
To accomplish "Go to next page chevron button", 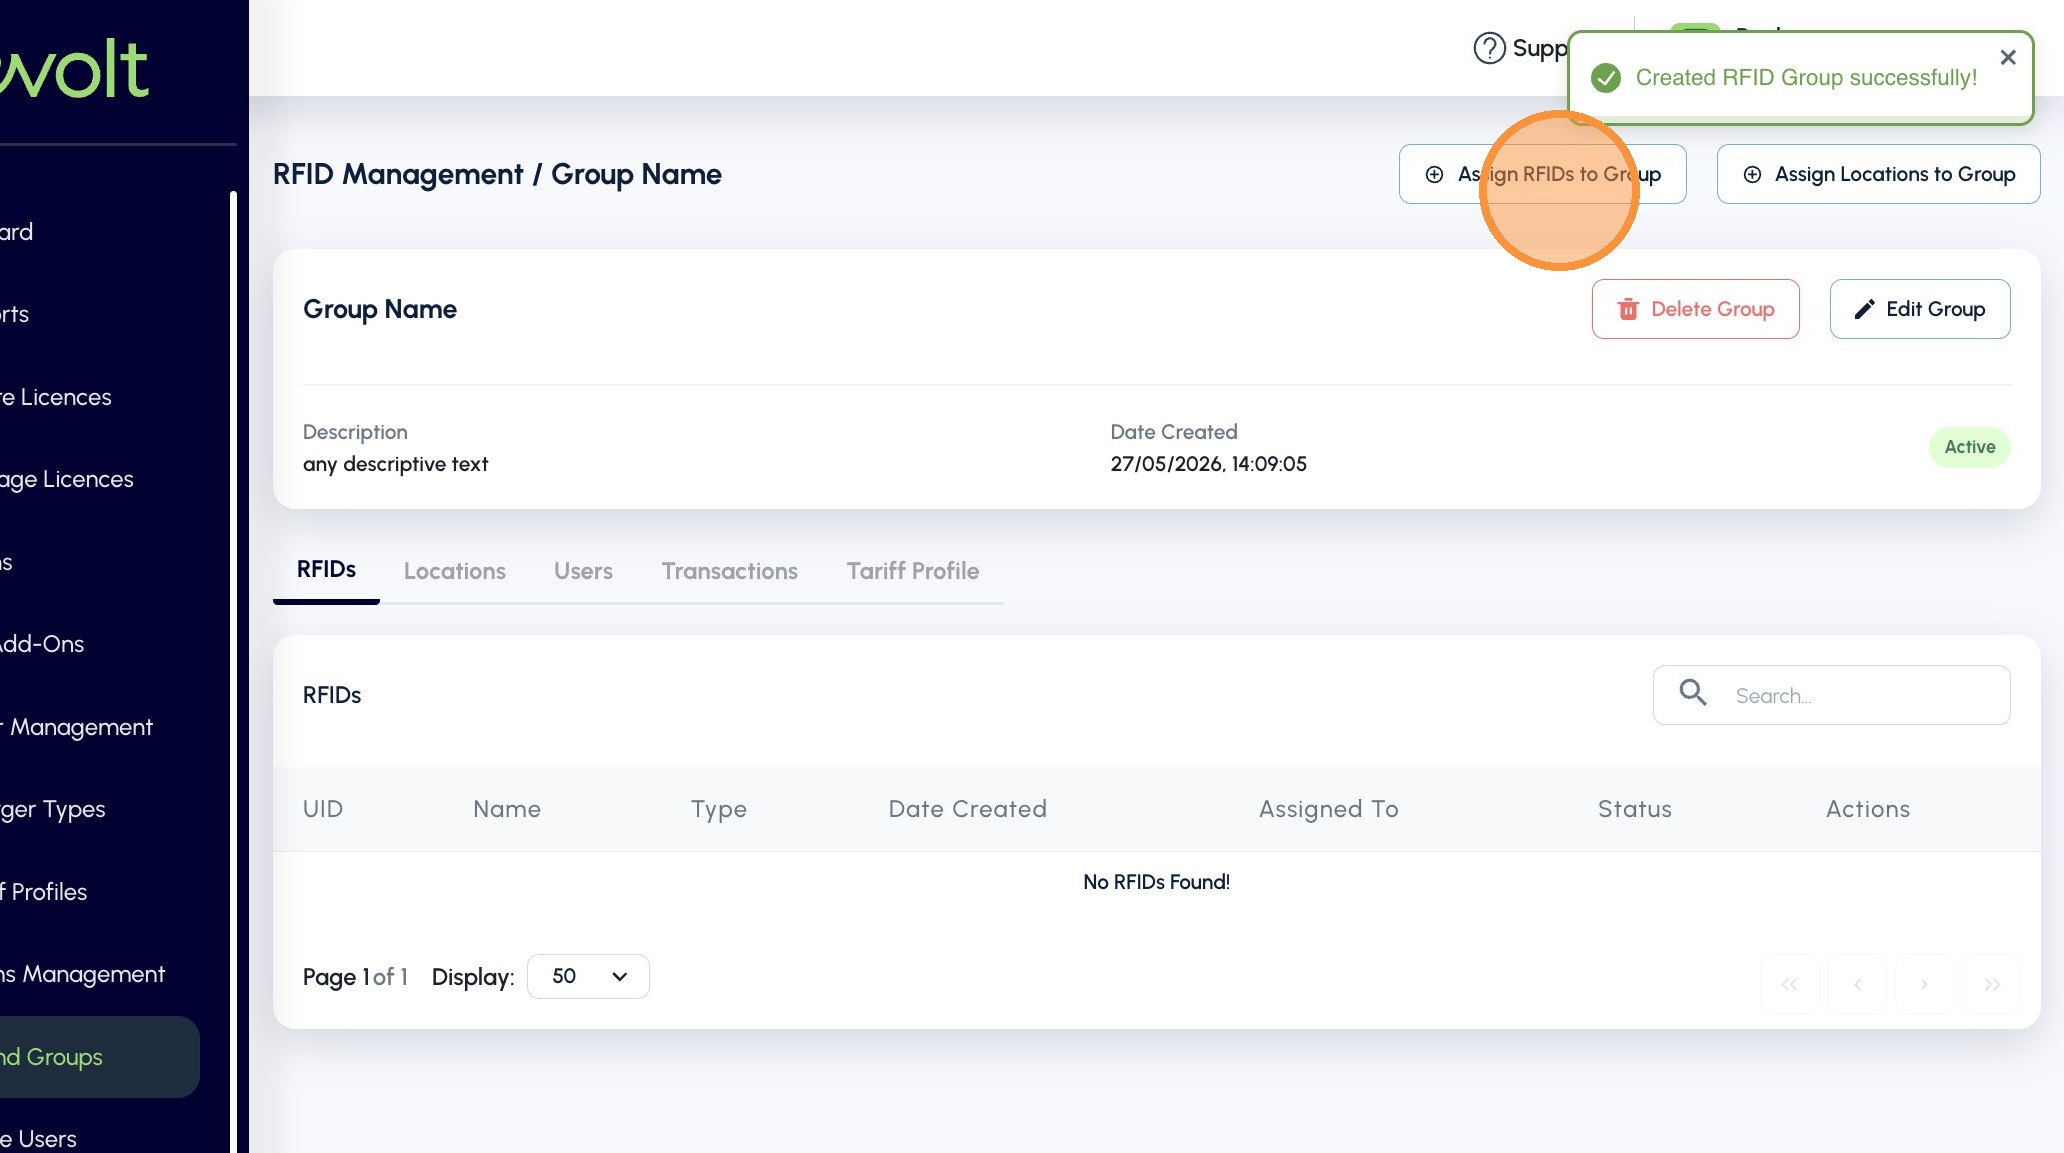I will [1924, 984].
